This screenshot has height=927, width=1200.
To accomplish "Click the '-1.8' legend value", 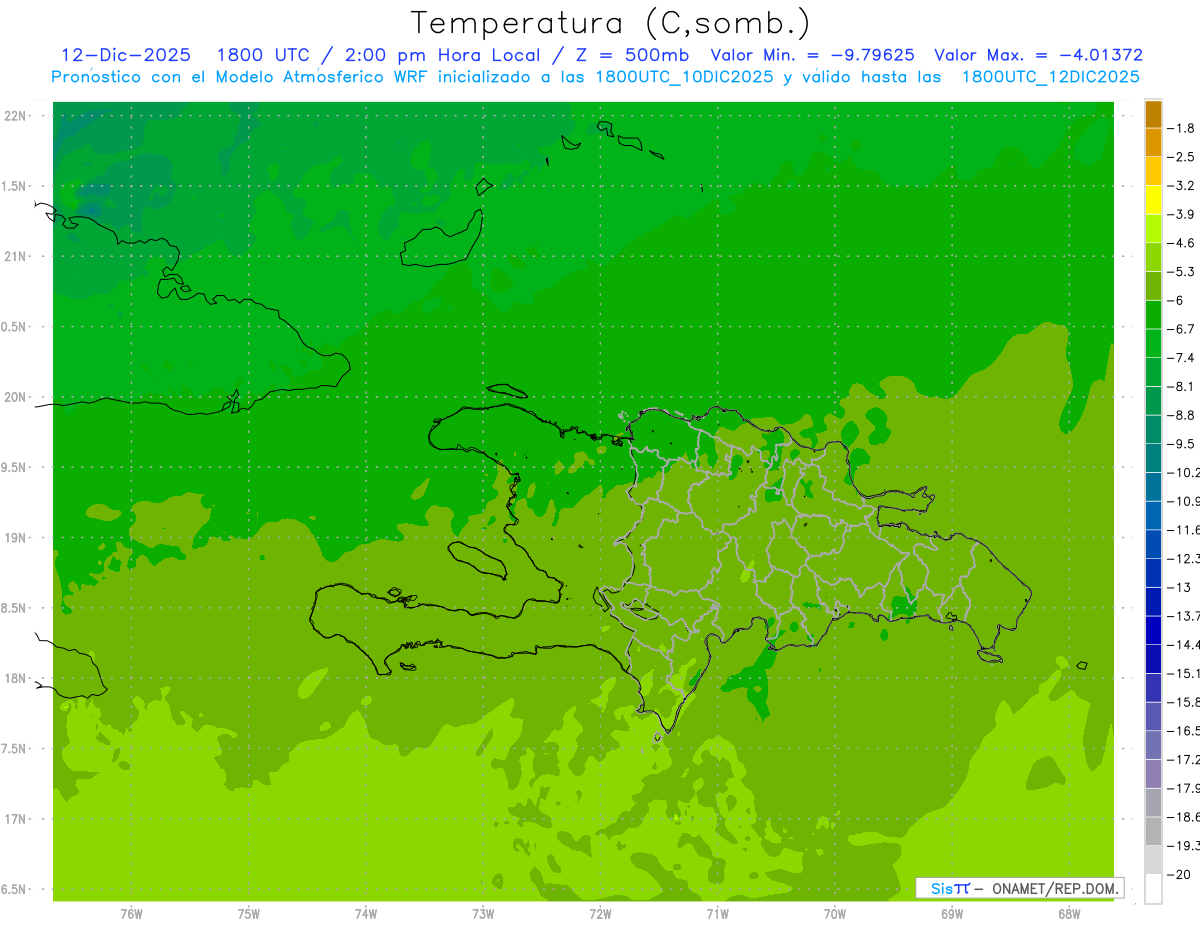I will point(1182,128).
